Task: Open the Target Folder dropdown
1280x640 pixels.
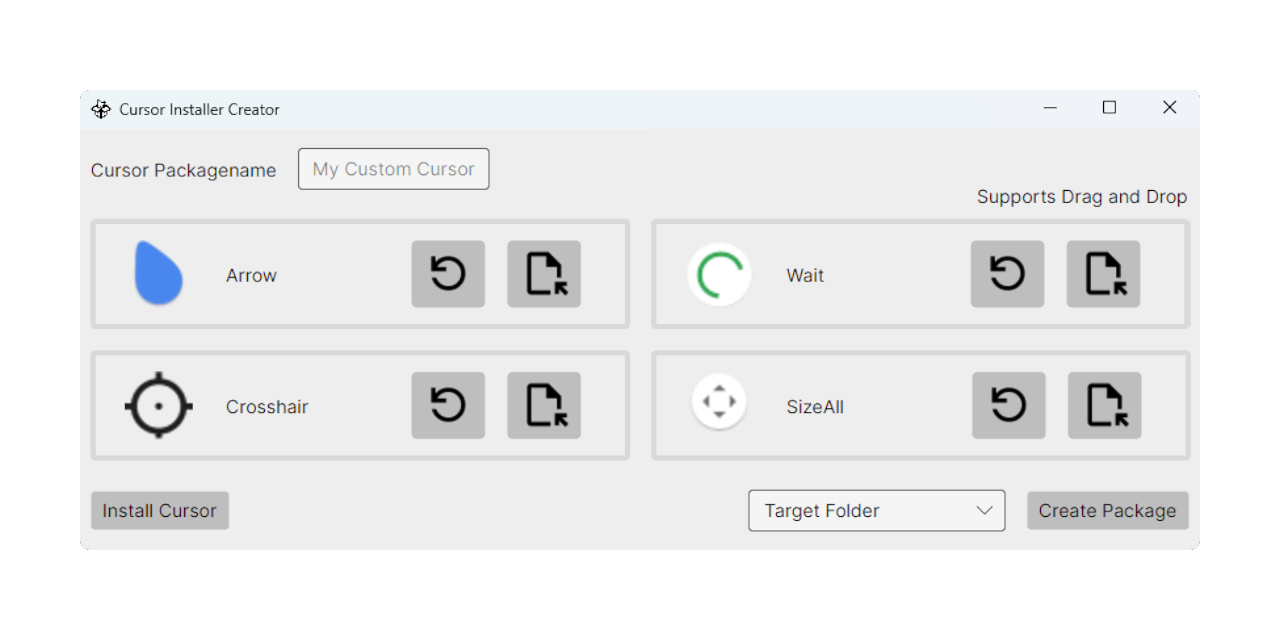Action: pos(876,511)
